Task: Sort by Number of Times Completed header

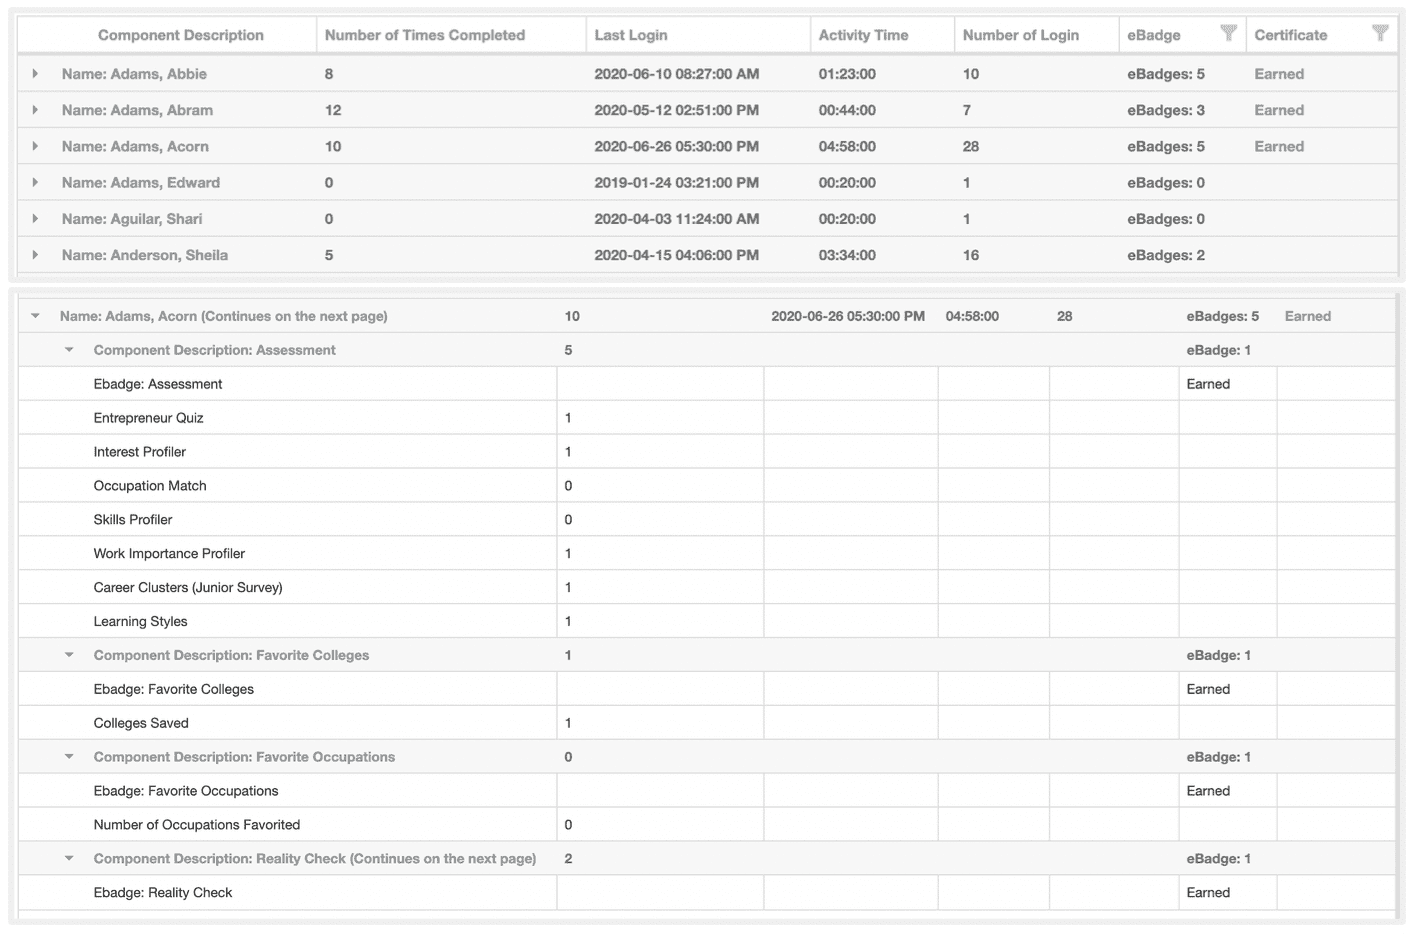Action: coord(424,35)
